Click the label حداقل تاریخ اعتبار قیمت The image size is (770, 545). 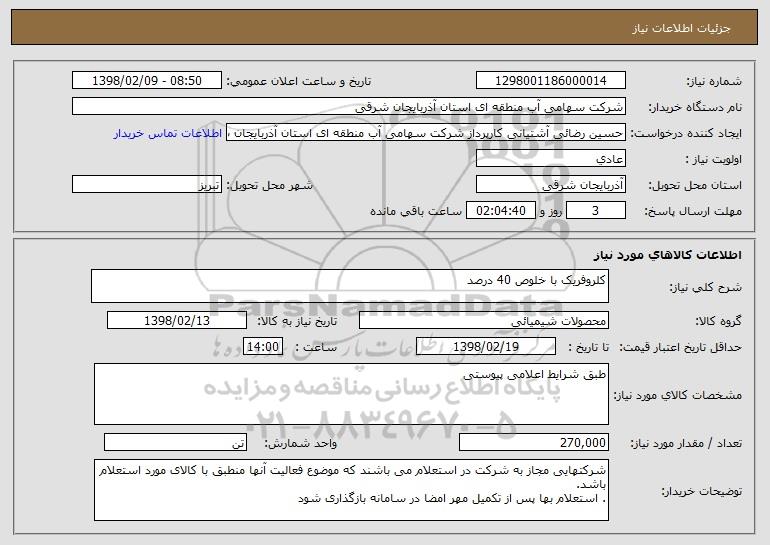tap(680, 348)
